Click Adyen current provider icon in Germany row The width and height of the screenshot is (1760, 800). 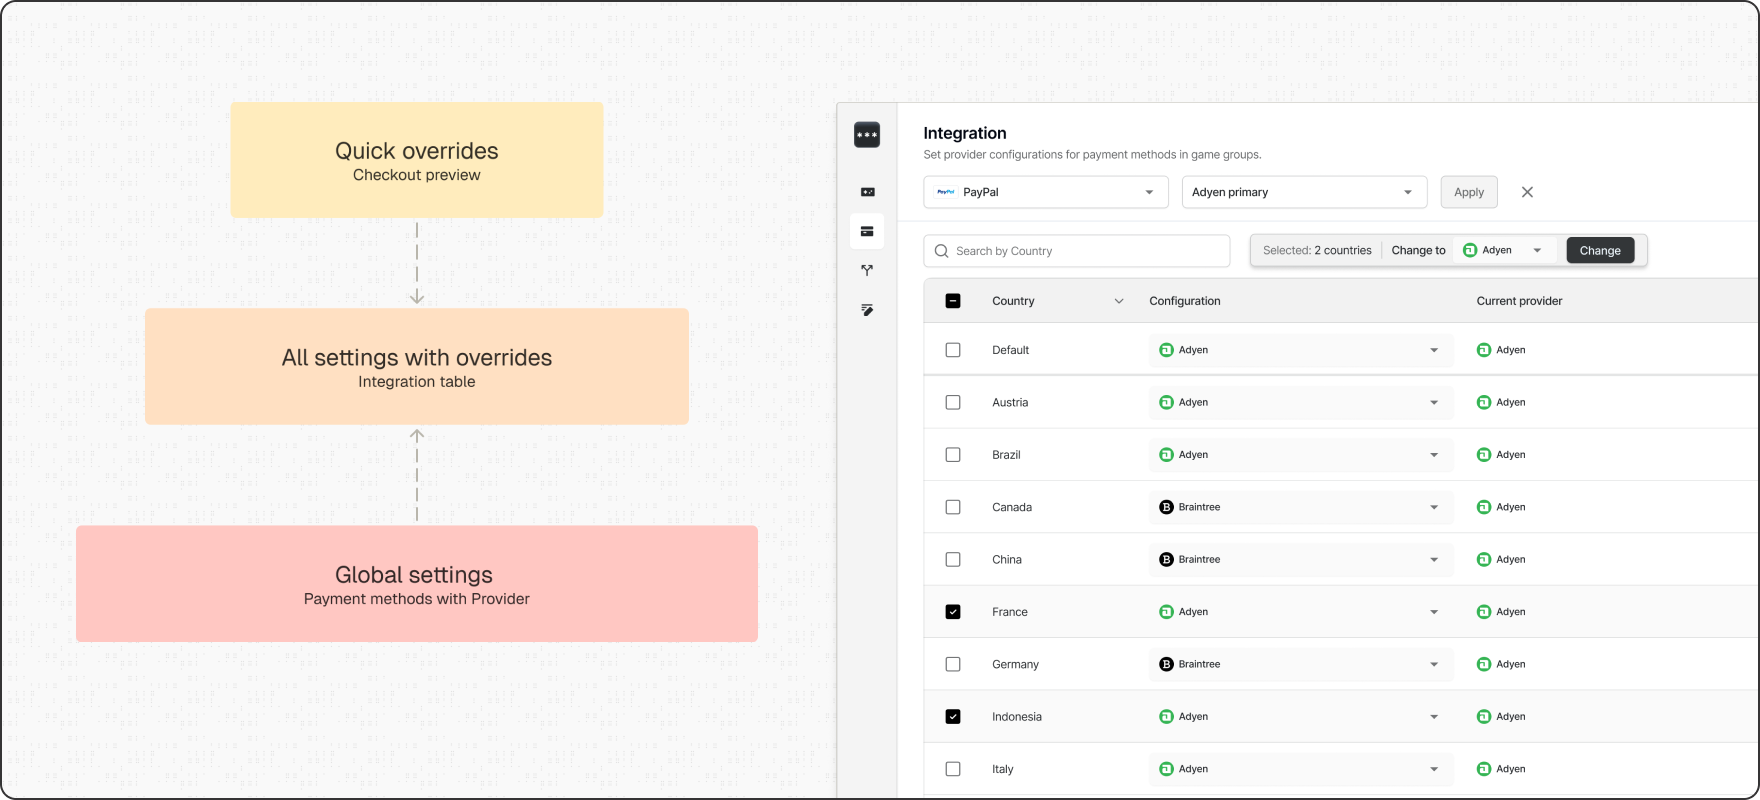point(1484,664)
